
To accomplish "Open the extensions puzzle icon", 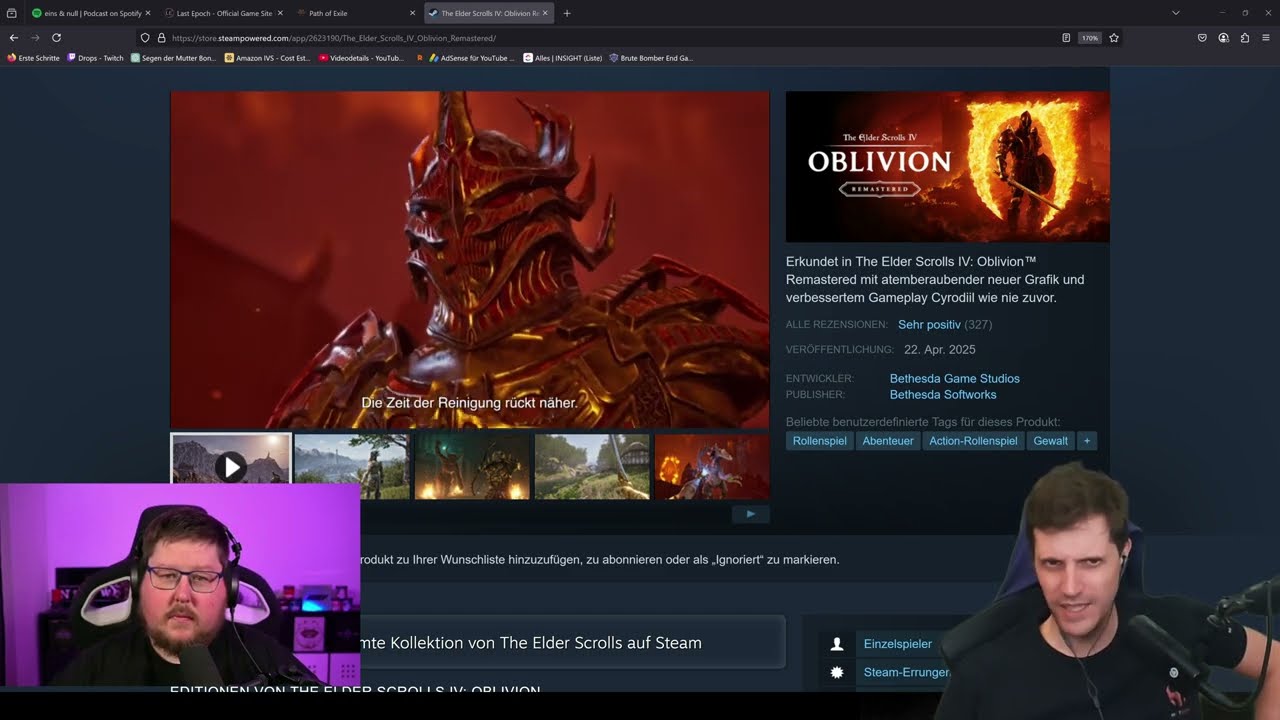I will pyautogui.click(x=1245, y=38).
